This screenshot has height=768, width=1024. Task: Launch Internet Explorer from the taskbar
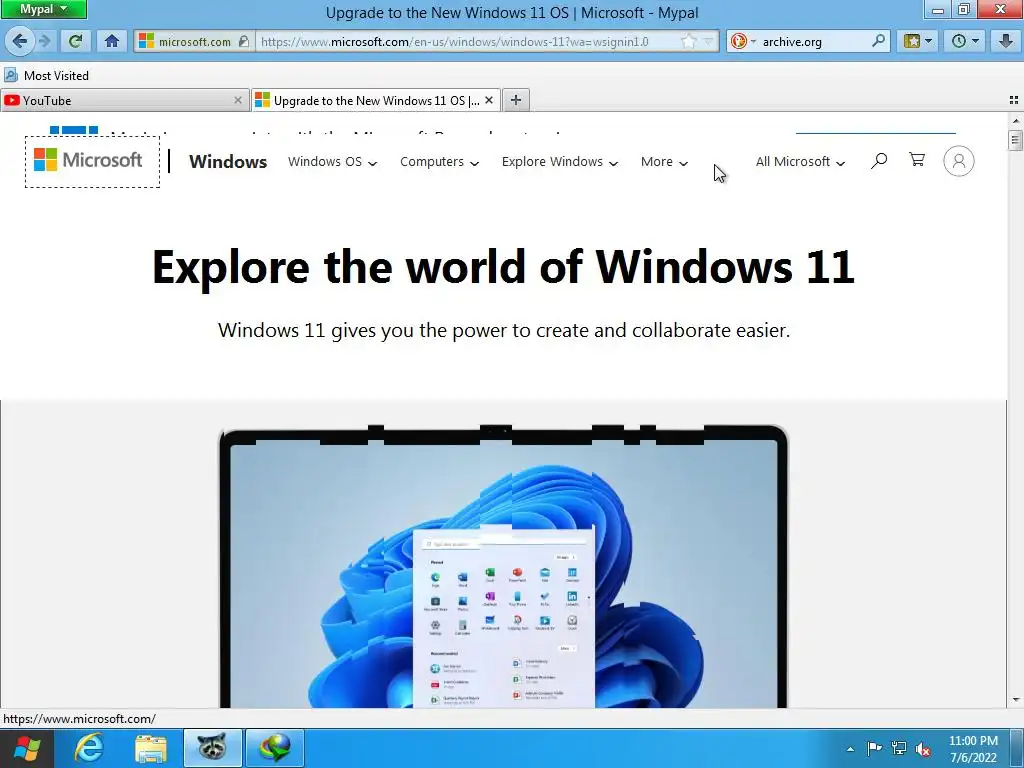[x=89, y=748]
